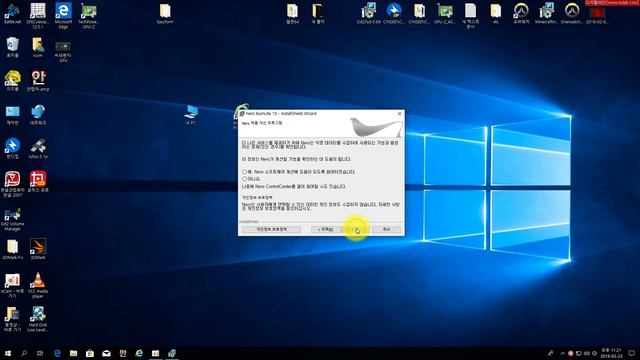Viewport: 640px width, 360px height.
Task: Open the Overwatch desktop icon
Action: [x=572, y=13]
